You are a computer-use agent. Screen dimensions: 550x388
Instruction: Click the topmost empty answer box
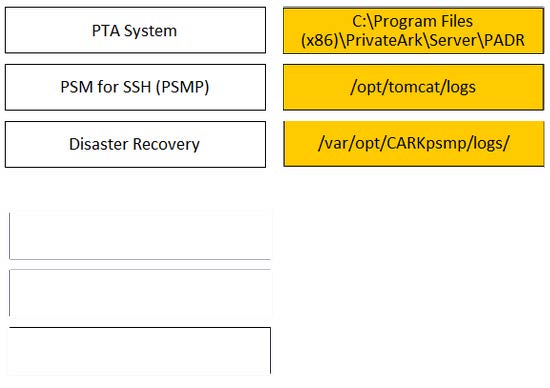(x=140, y=235)
